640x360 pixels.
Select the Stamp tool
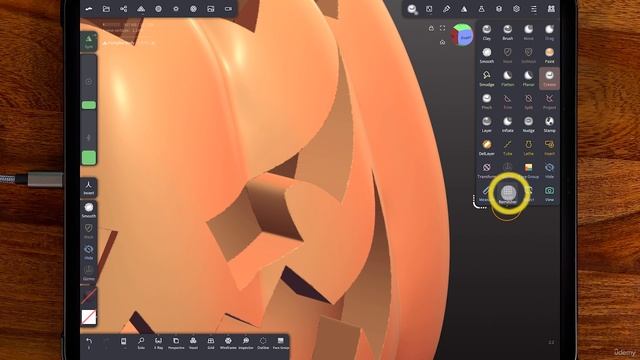pyautogui.click(x=549, y=124)
